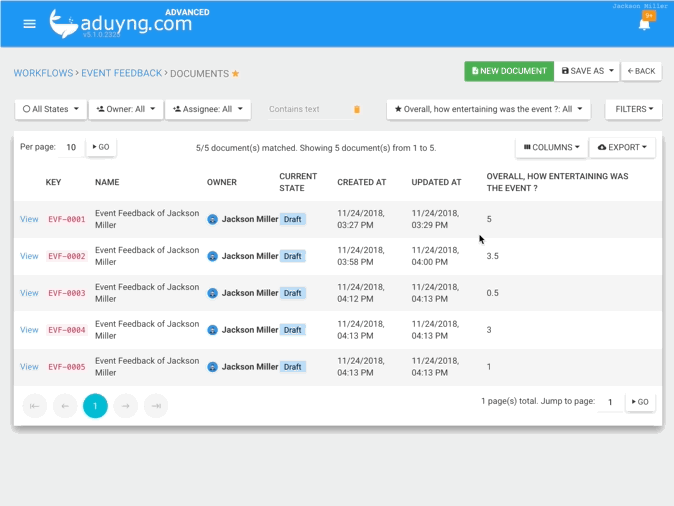Click the rating value 3.5
Viewport: 674px width, 506px height.
click(493, 256)
